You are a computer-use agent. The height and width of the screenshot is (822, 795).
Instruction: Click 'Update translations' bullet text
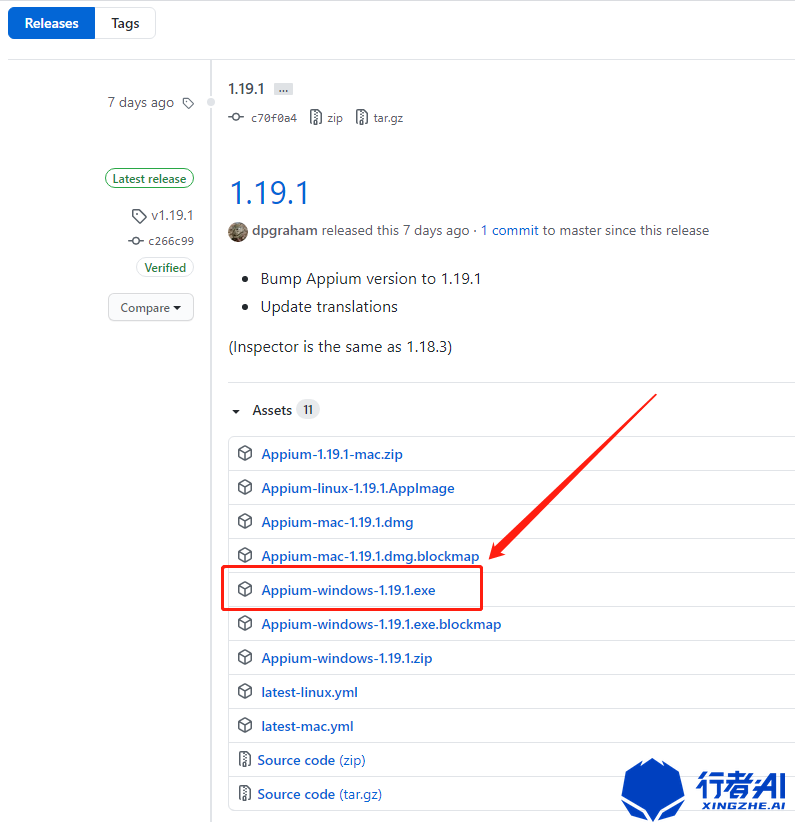329,307
